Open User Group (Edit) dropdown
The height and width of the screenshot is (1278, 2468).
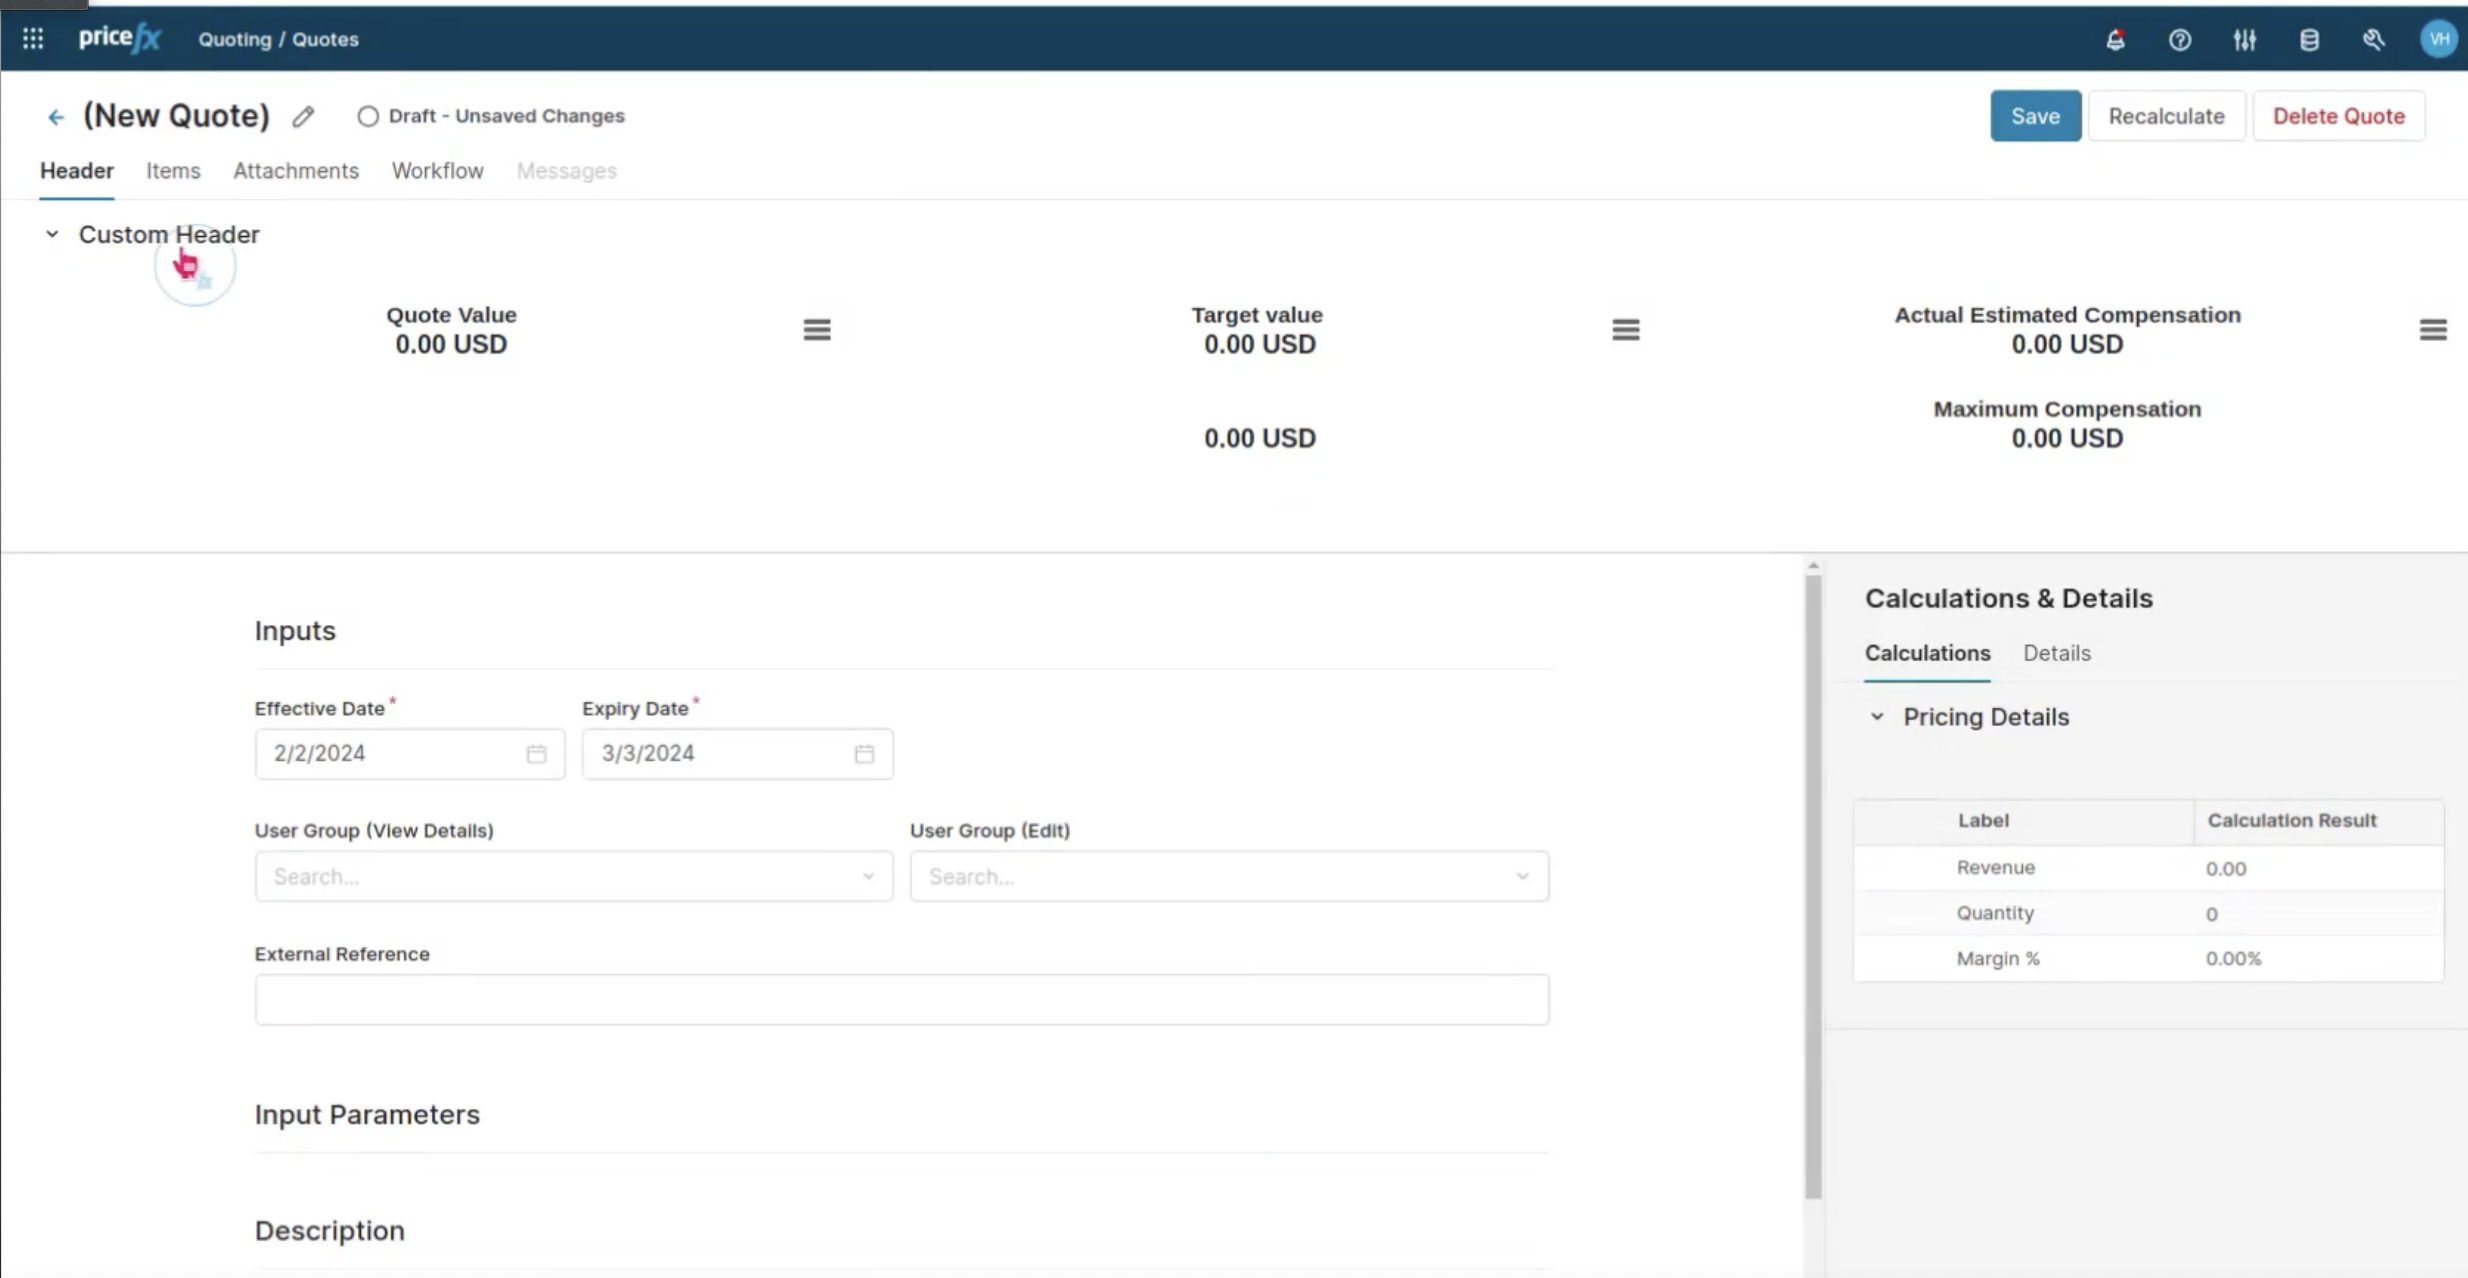pos(1228,876)
